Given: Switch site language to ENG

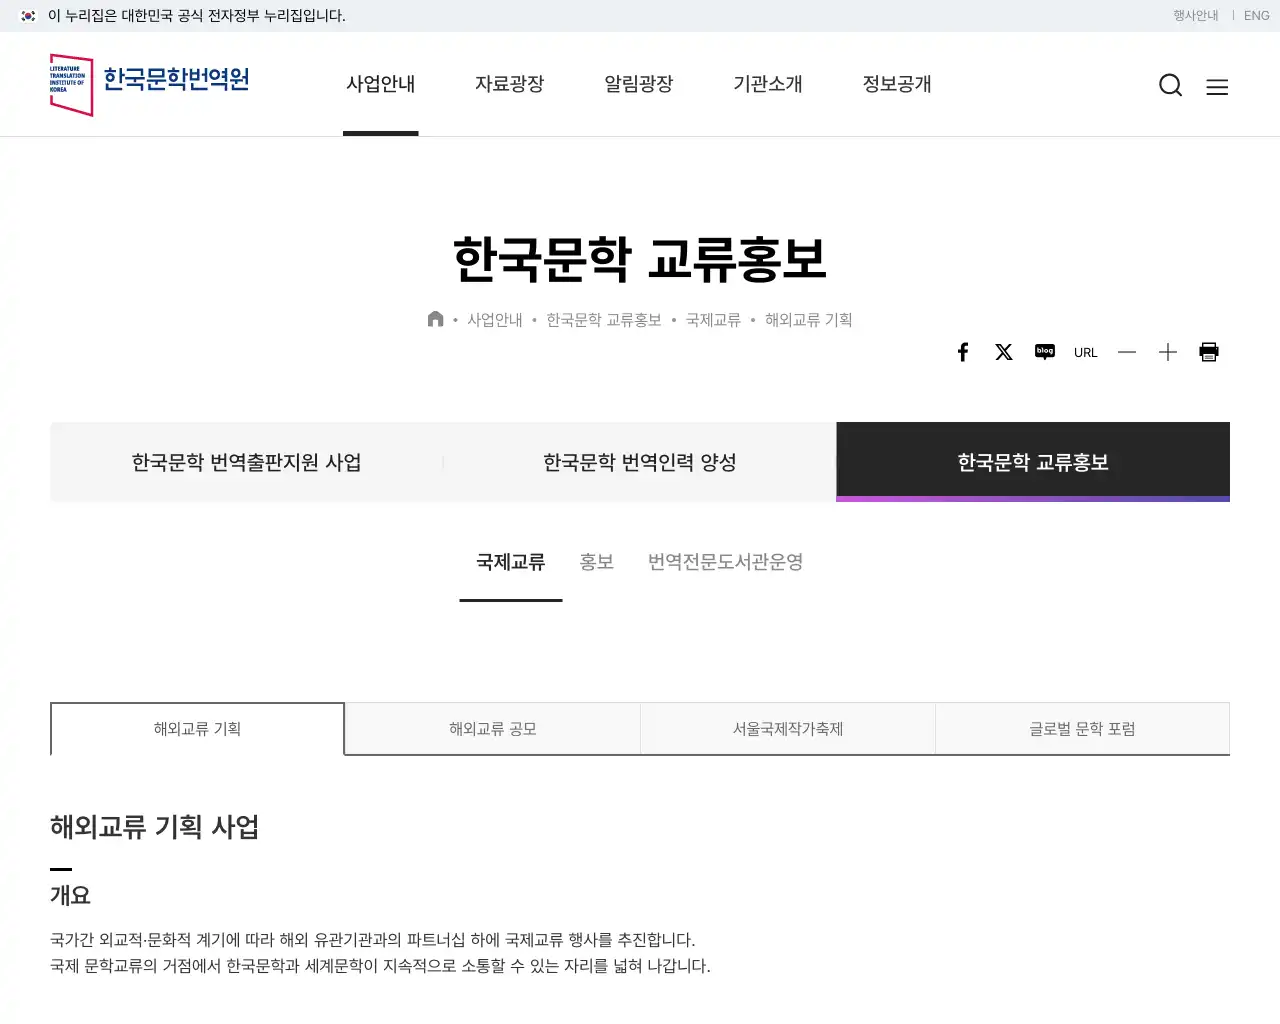Looking at the screenshot, I should click(x=1256, y=15).
